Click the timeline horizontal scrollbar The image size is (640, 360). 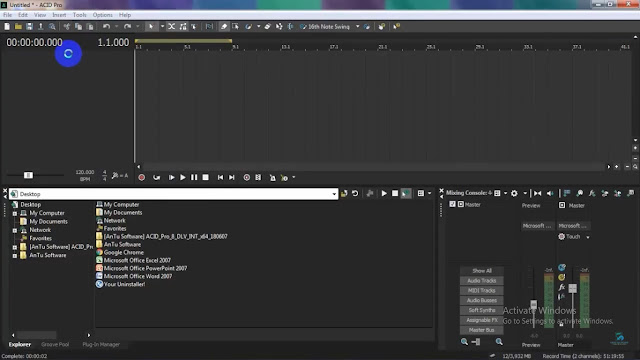[373, 167]
